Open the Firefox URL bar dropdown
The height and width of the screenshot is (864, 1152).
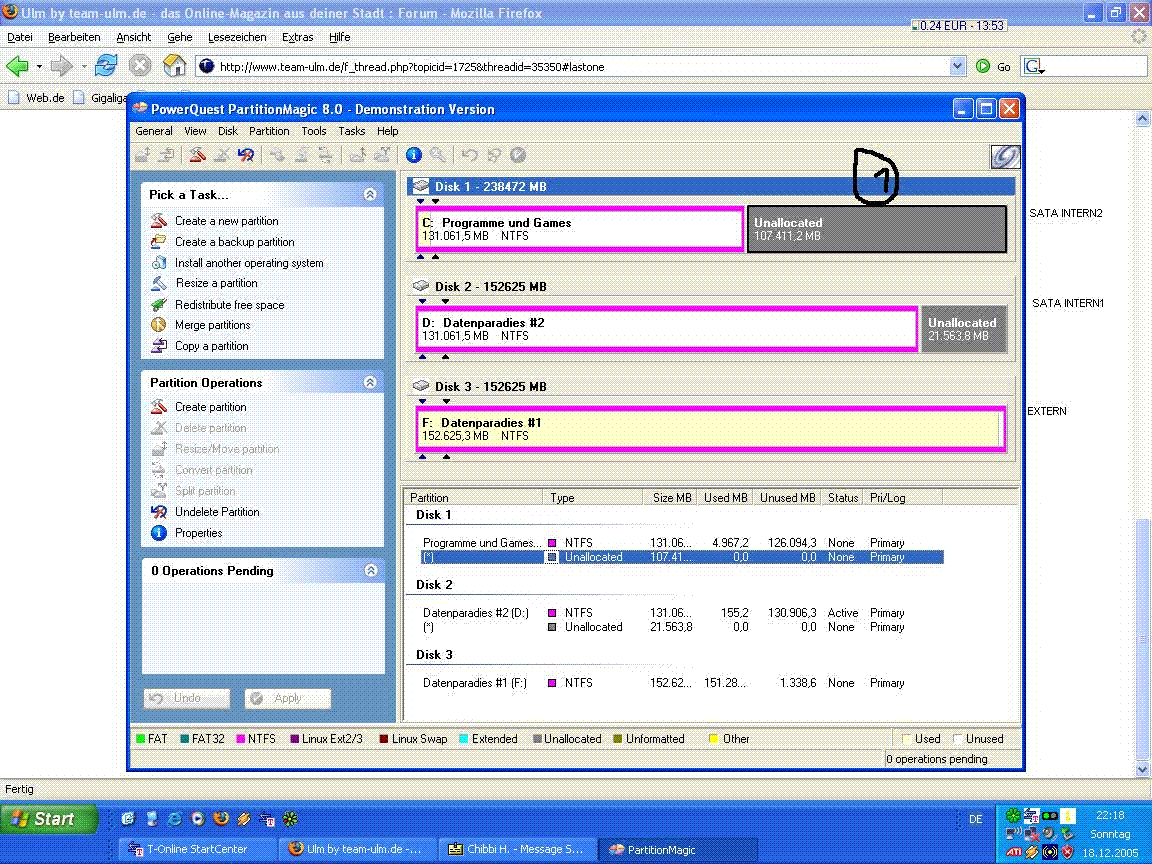957,66
